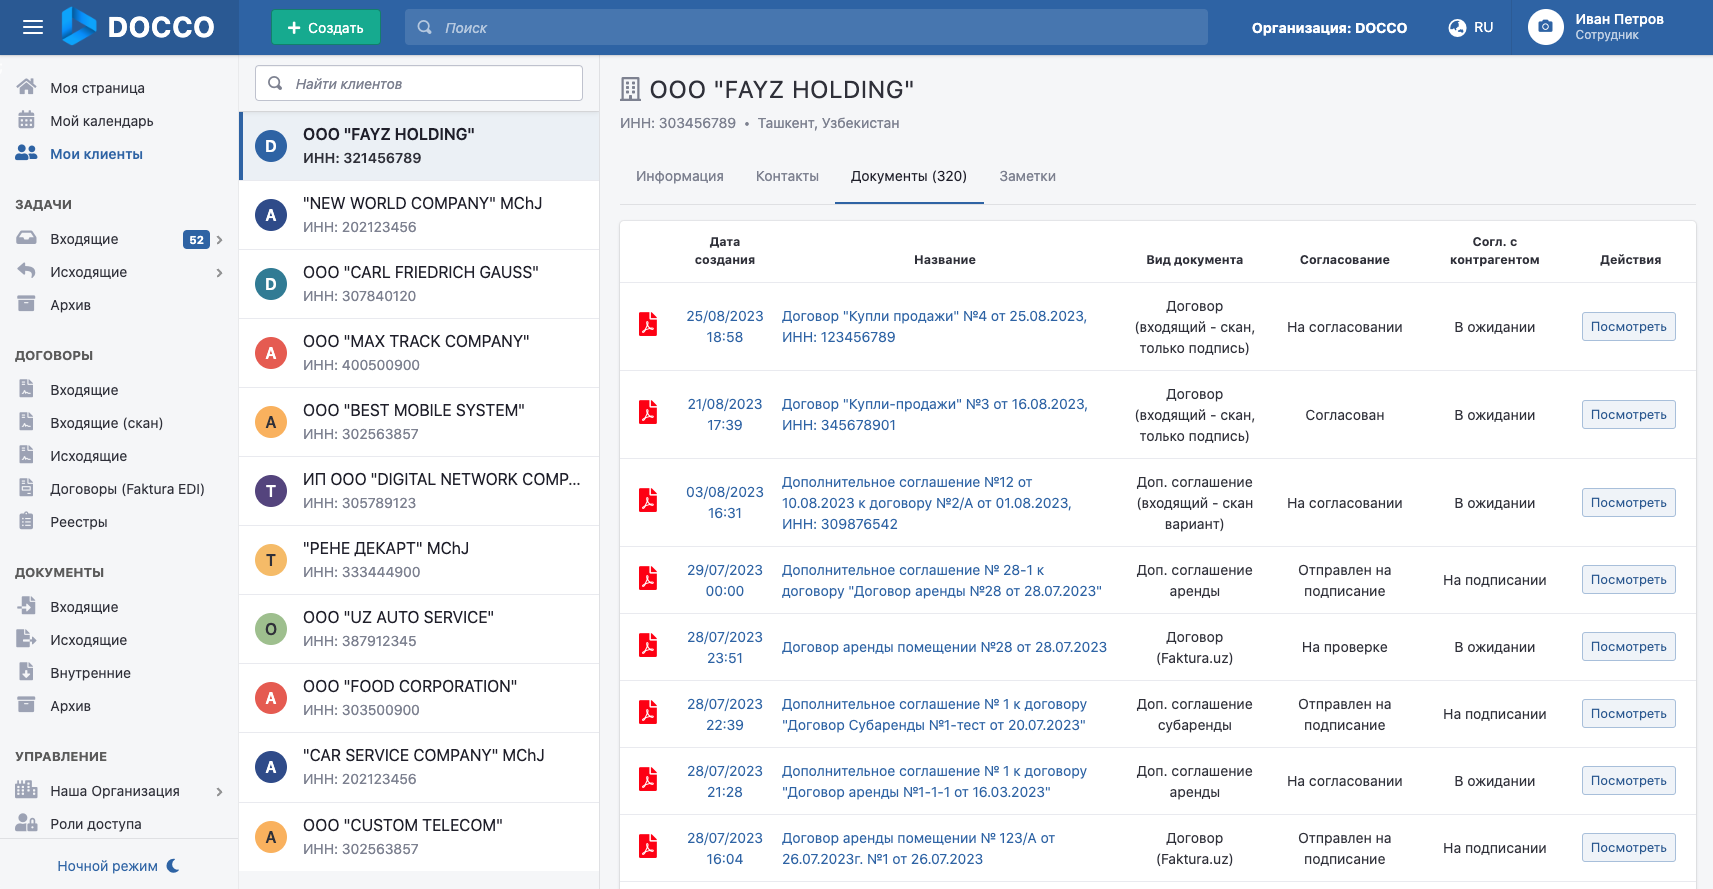Screen dimensions: 1713x889
Task: Click the Документы Входящие file icon
Action: click(27, 606)
